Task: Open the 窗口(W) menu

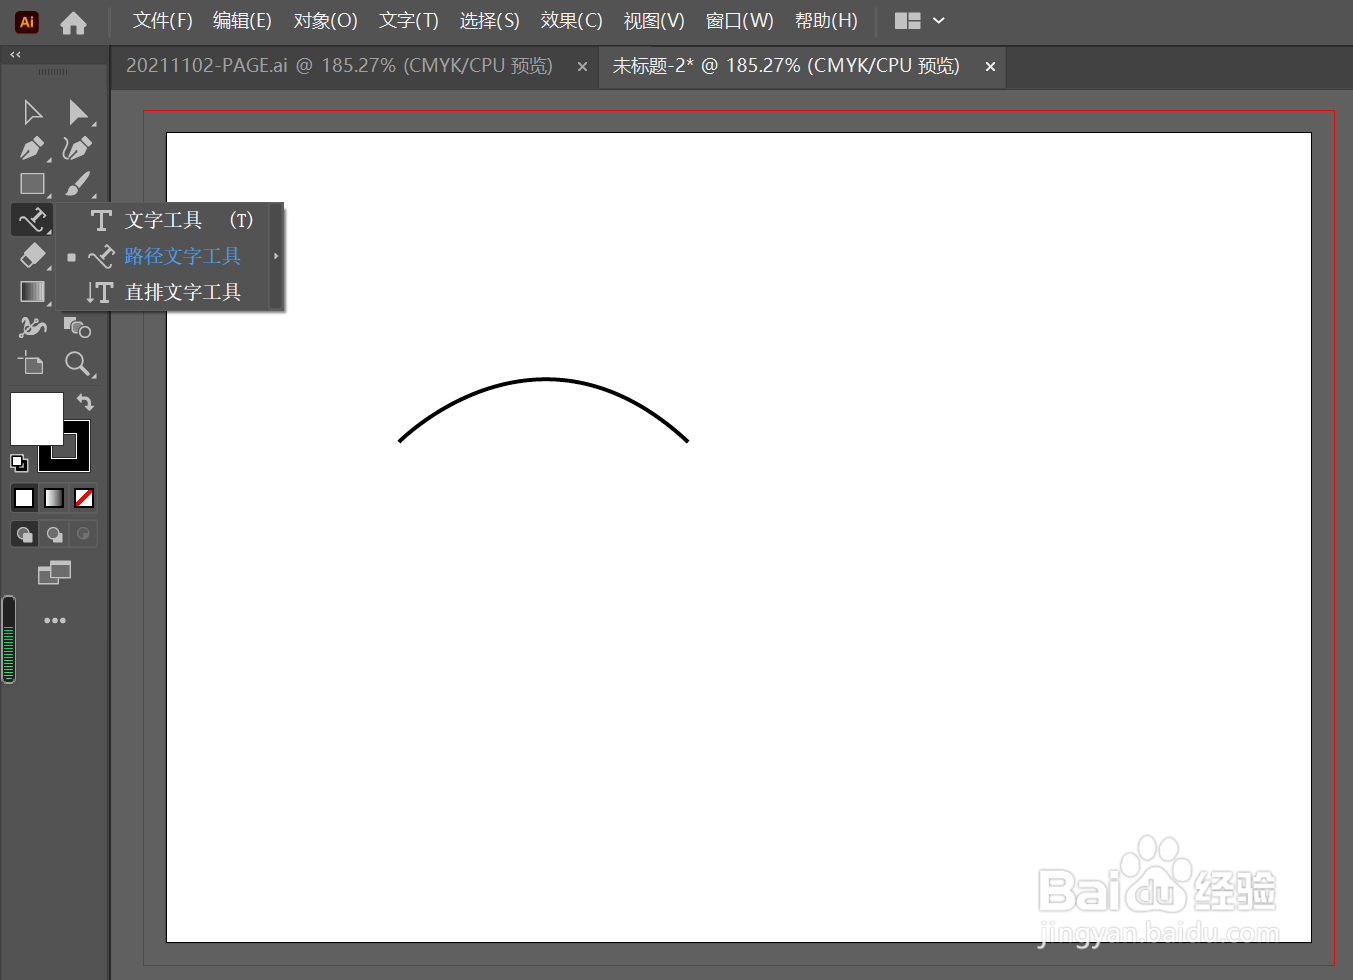Action: (740, 21)
